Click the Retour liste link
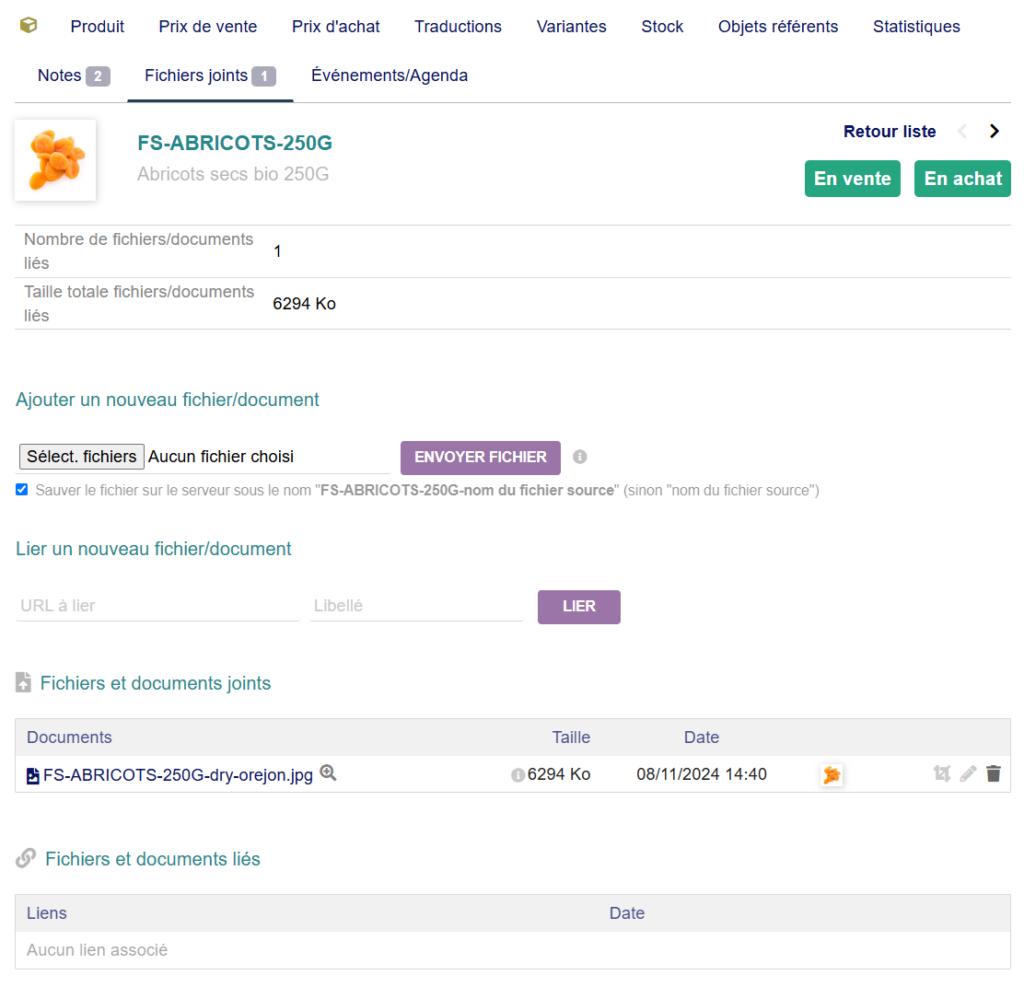This screenshot has width=1024, height=987. (889, 131)
